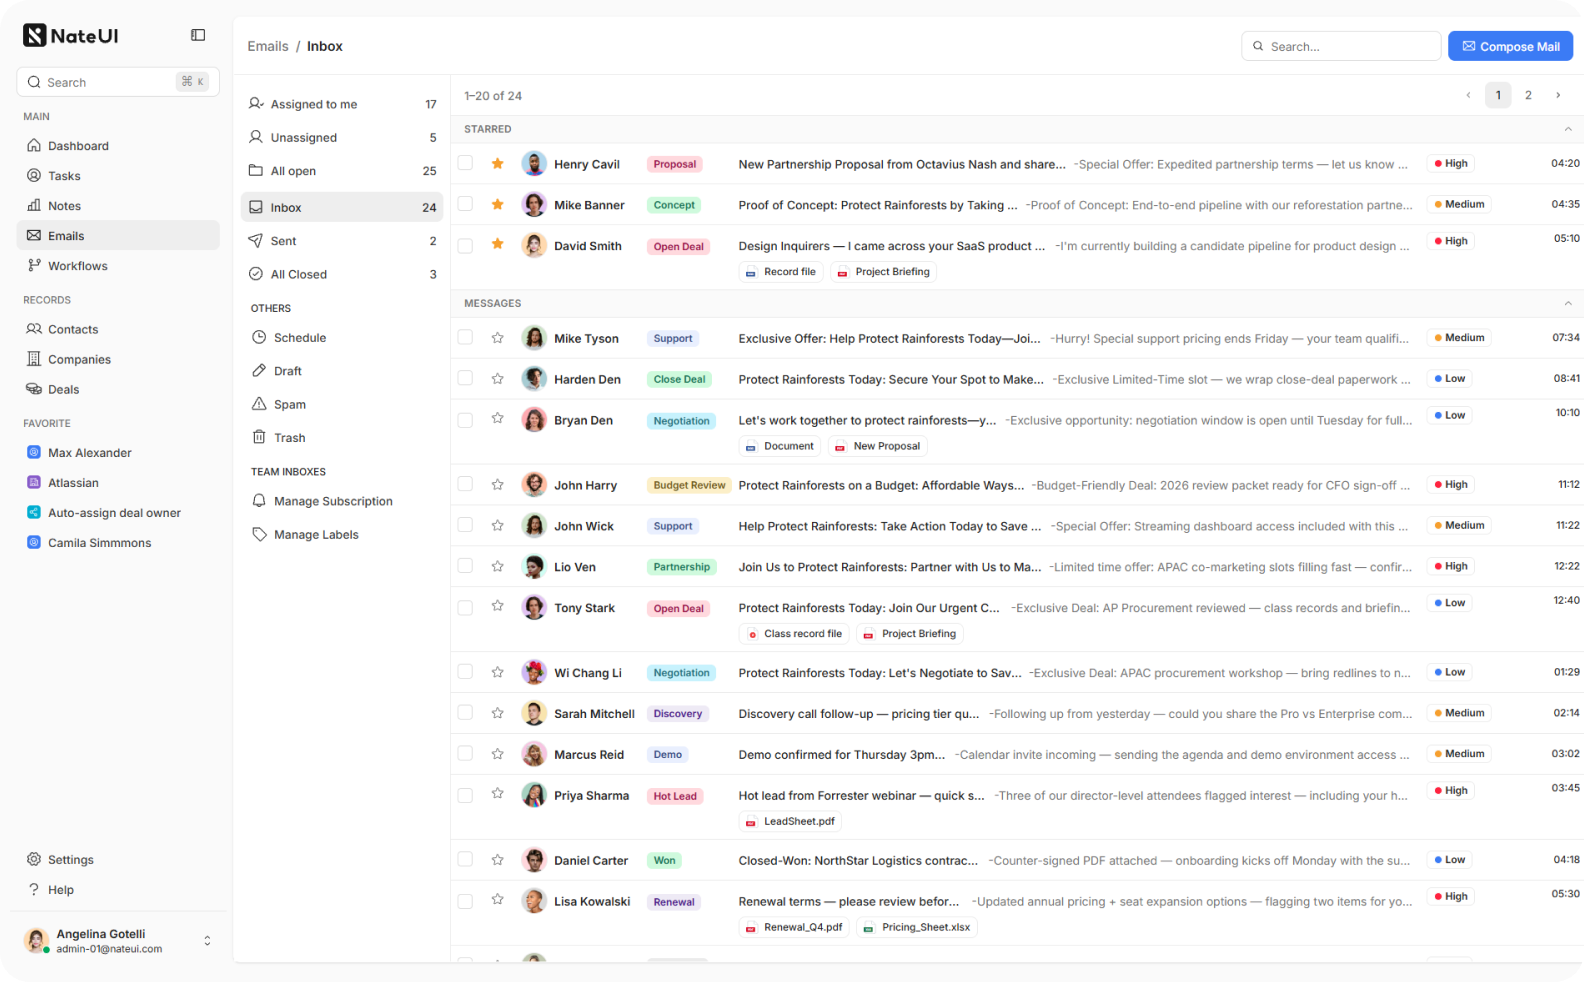Click the sidebar Search field
The height and width of the screenshot is (982, 1584).
pyautogui.click(x=118, y=82)
